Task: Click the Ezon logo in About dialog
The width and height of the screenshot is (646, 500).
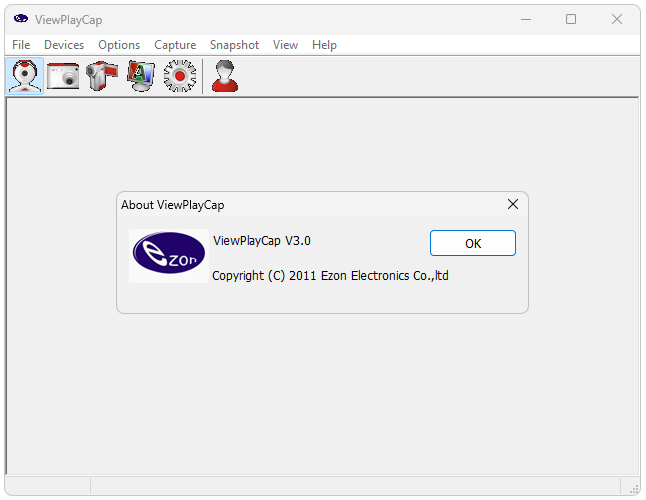Action: coord(169,256)
